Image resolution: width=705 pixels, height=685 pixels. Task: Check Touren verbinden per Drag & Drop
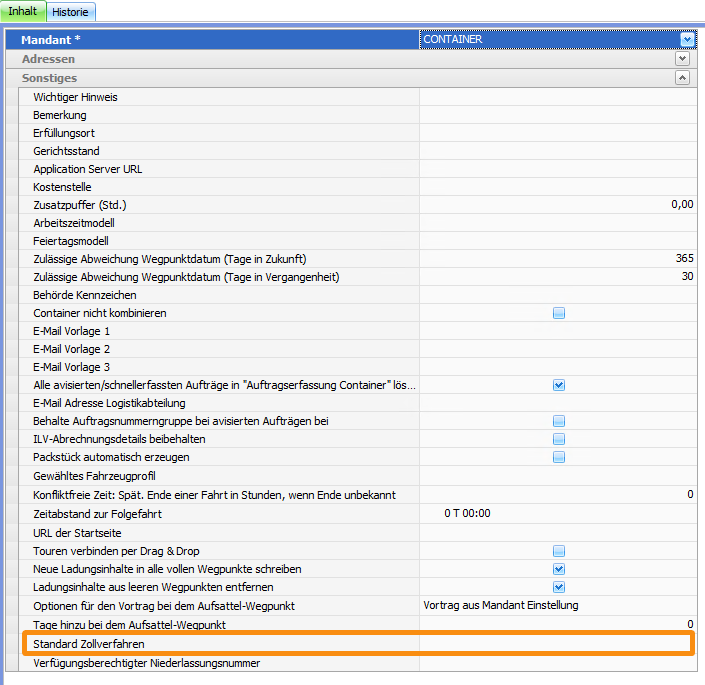(x=559, y=551)
